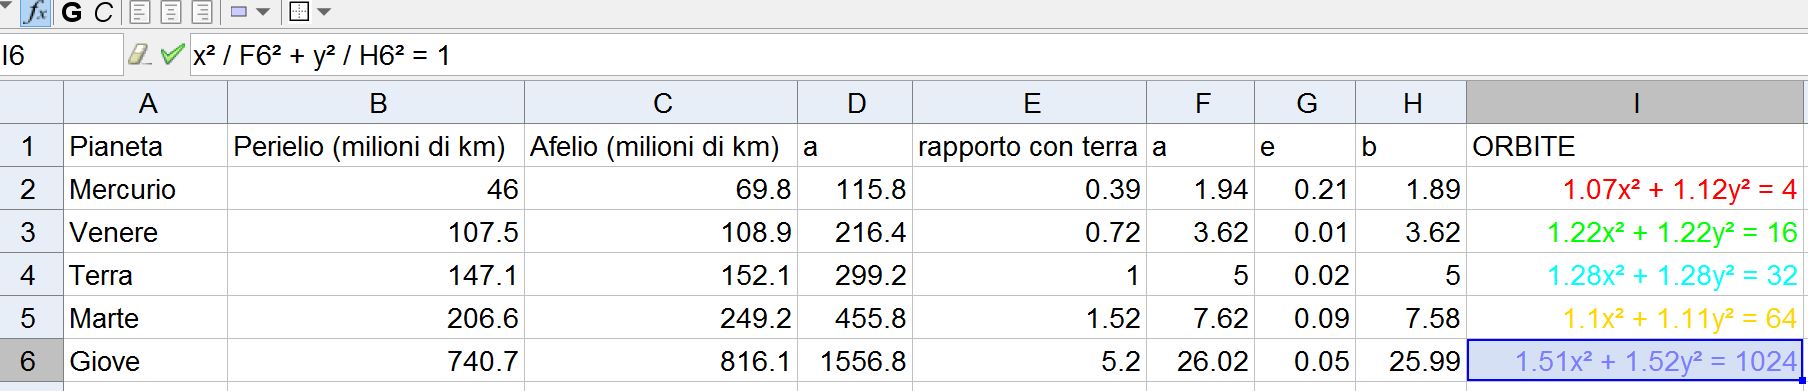Center-align cell text

click(x=171, y=13)
